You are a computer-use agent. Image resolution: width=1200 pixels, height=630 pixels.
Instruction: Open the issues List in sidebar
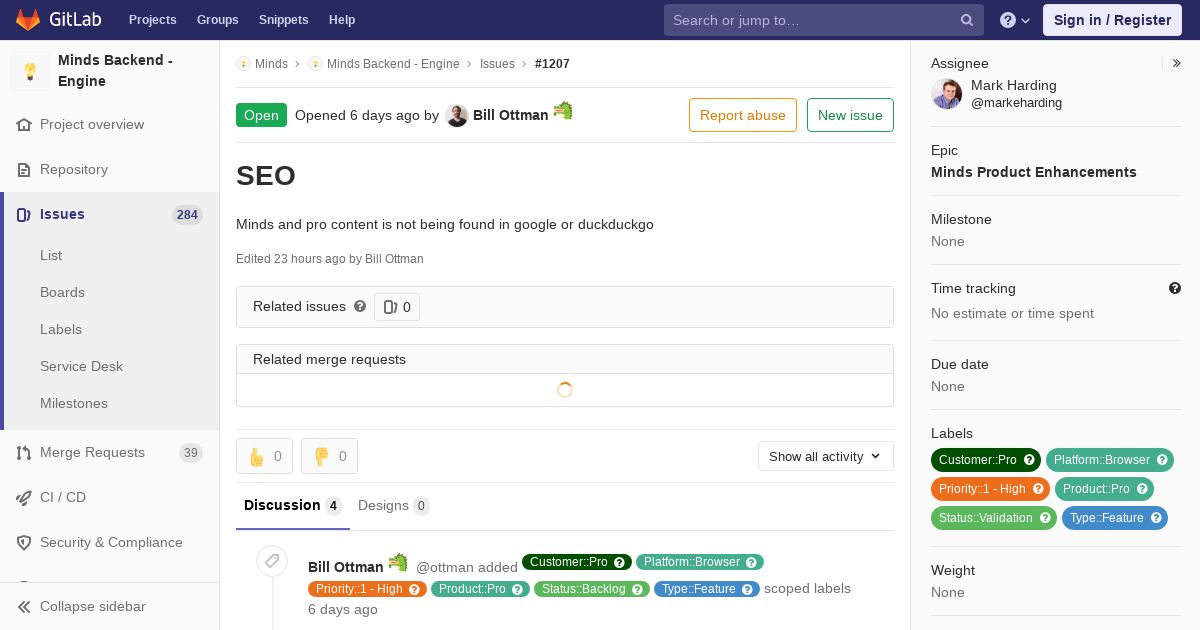pos(51,256)
